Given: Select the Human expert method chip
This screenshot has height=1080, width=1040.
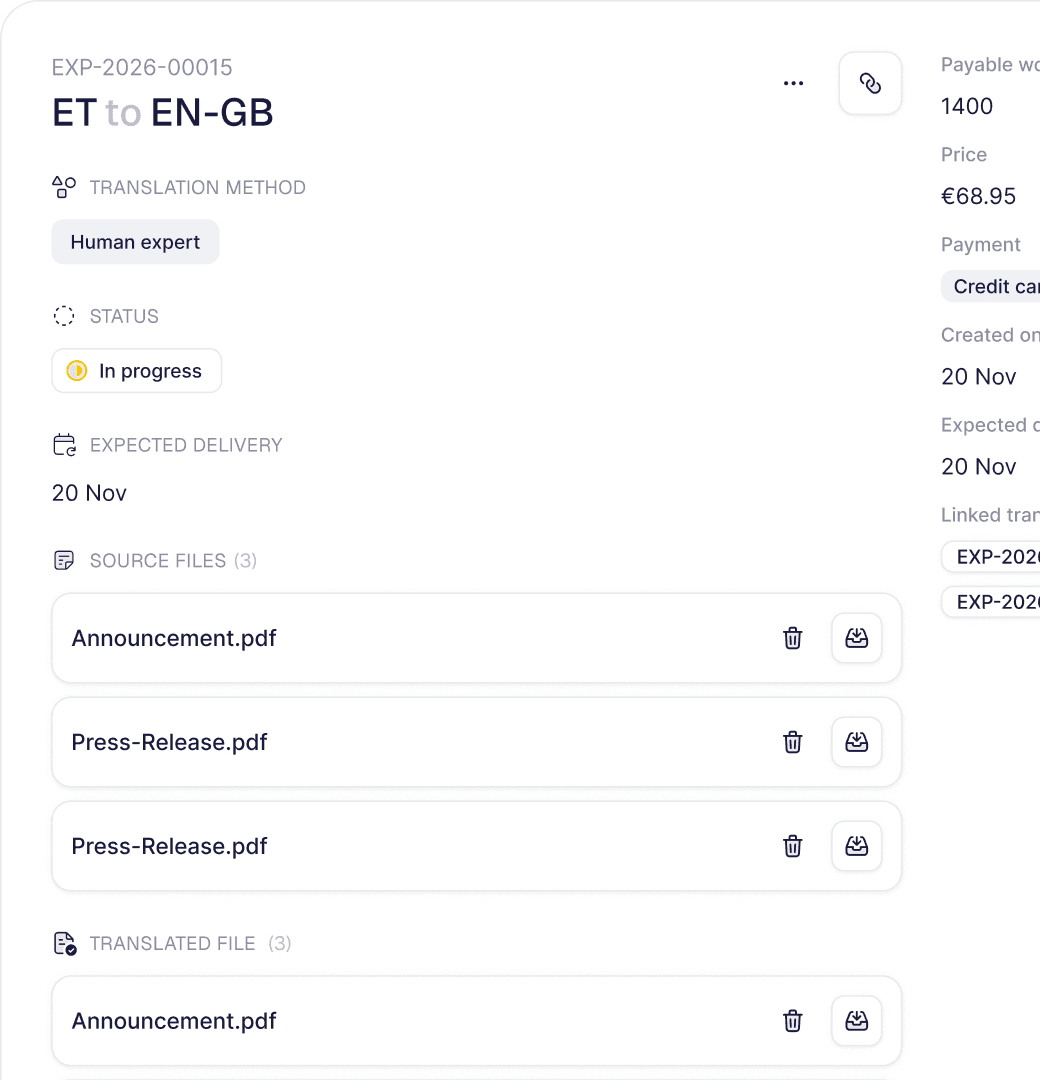Looking at the screenshot, I should coord(136,242).
